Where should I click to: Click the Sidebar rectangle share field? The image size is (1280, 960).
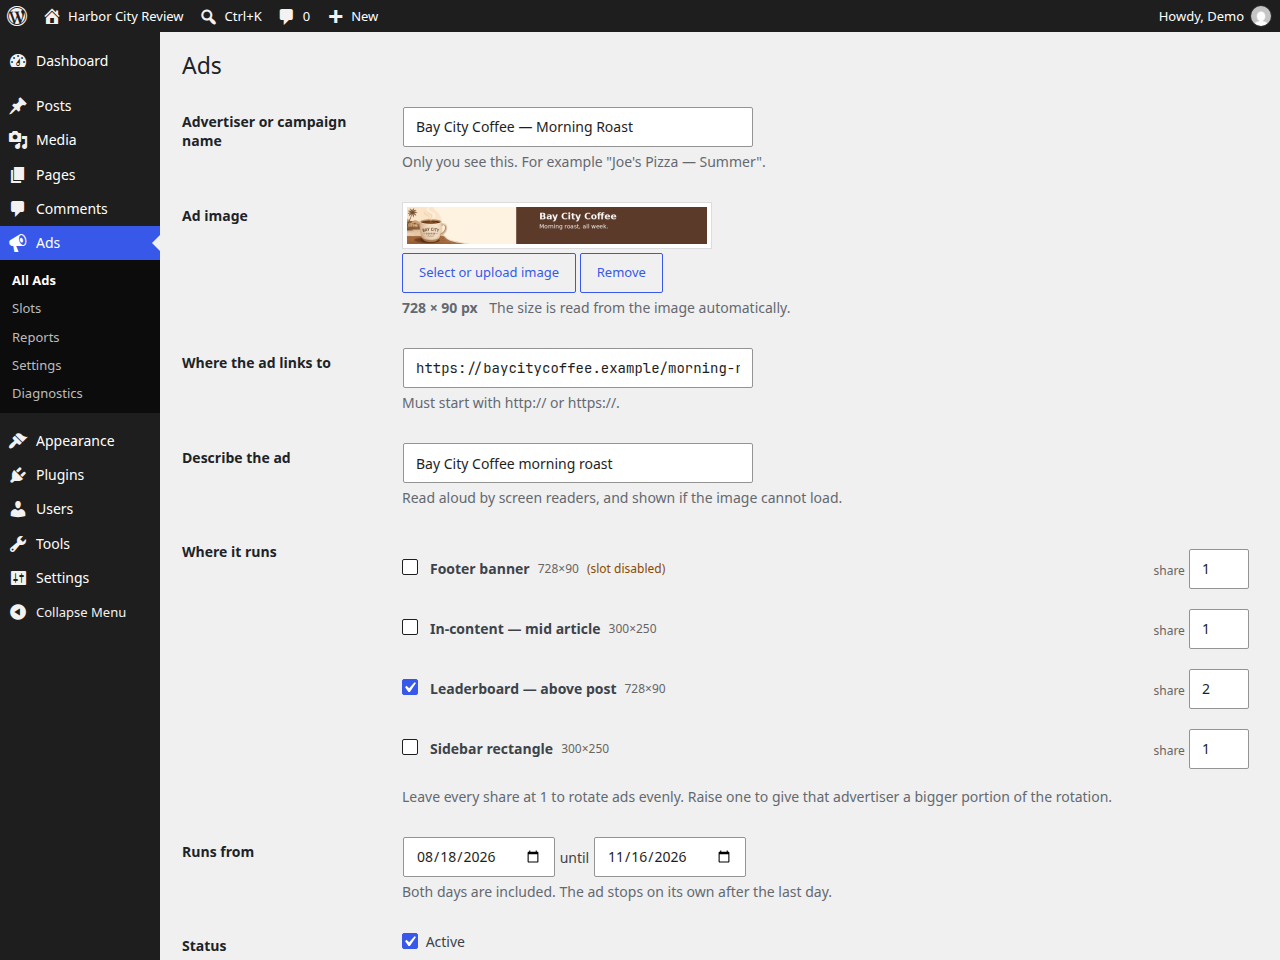coord(1219,749)
